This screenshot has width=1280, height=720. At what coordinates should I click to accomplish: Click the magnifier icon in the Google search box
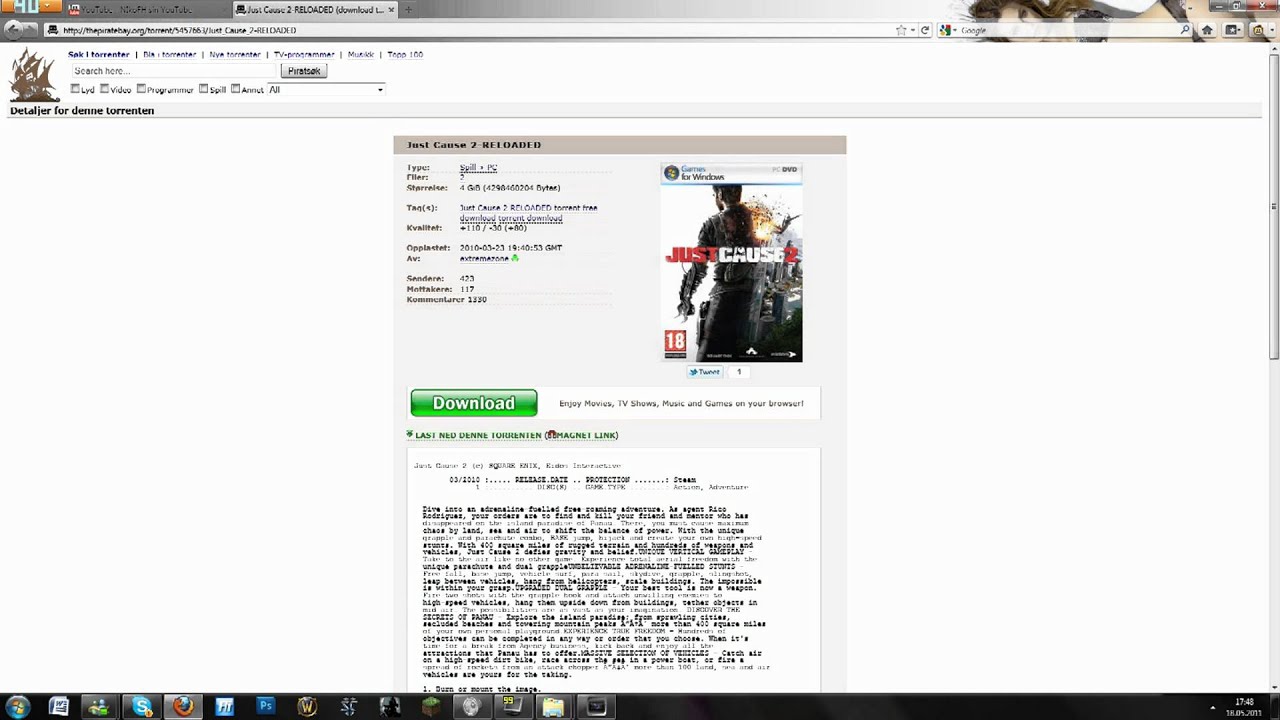point(1185,30)
